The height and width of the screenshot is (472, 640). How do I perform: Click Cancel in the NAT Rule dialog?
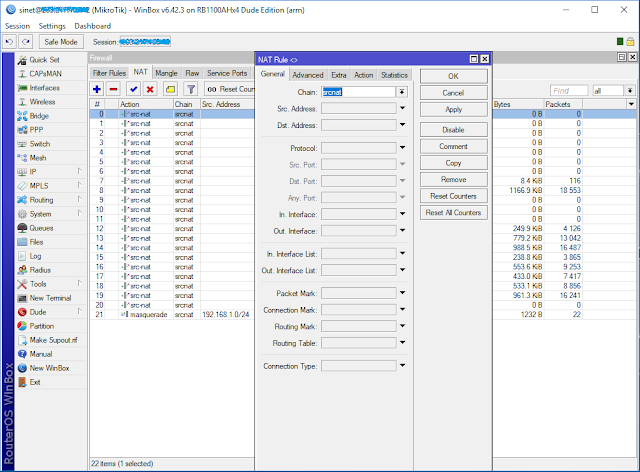(453, 93)
